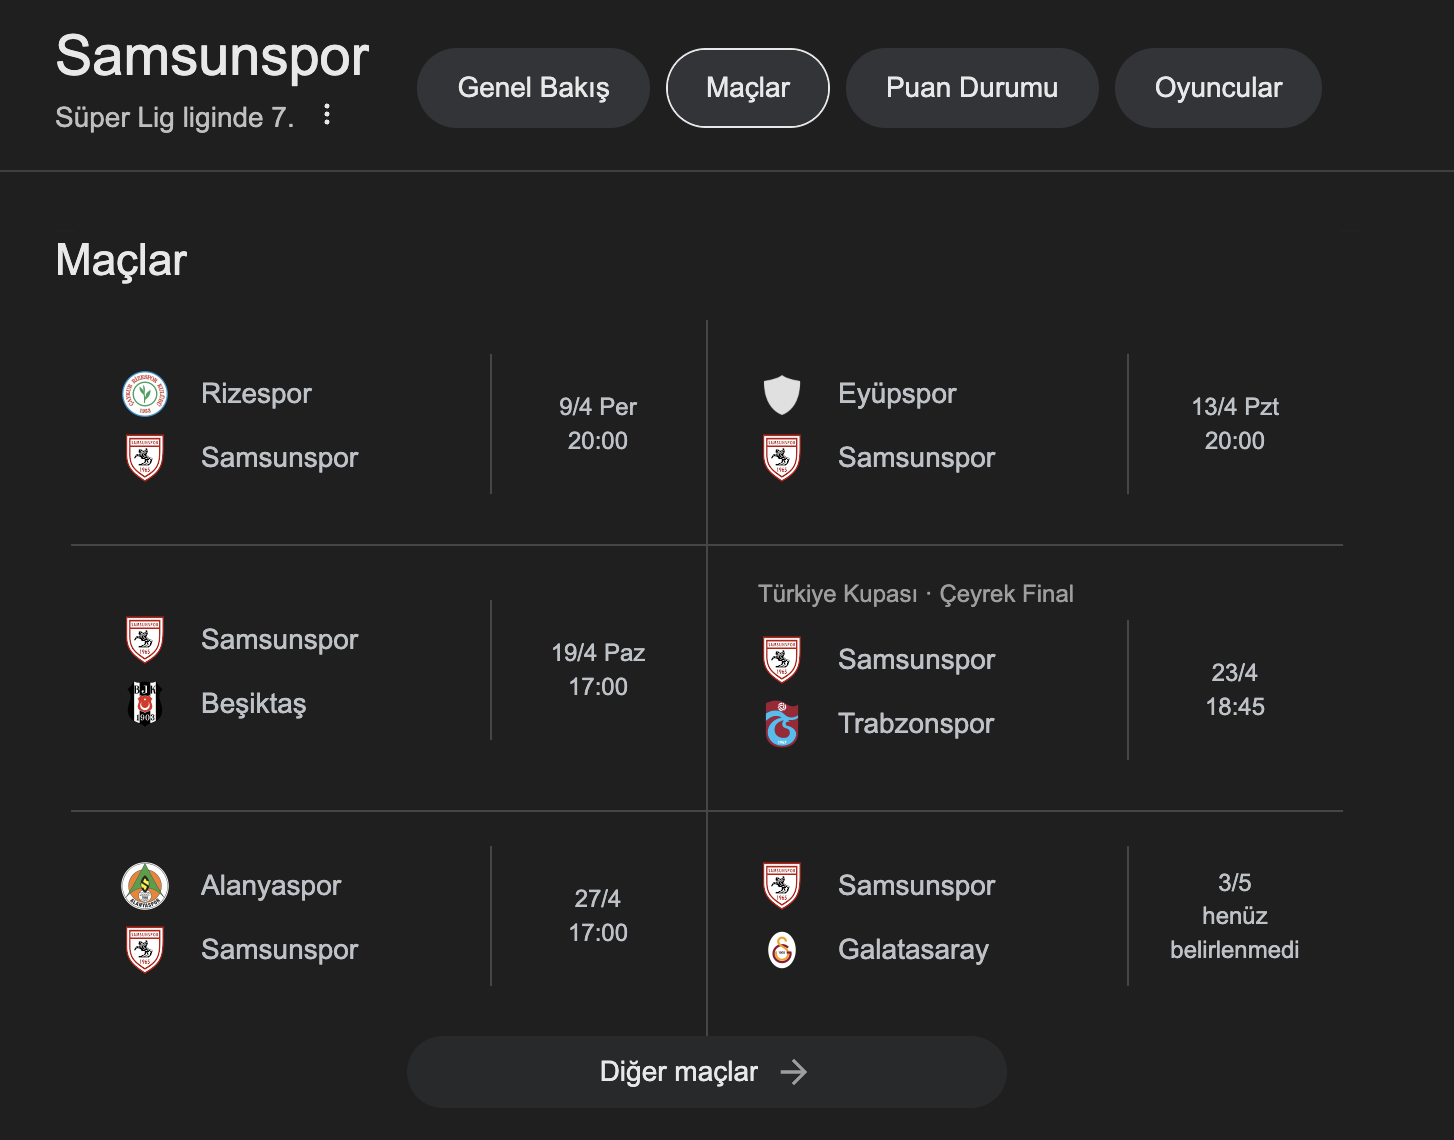Click the Trabzonspor club logo
Image resolution: width=1454 pixels, height=1140 pixels.
pos(782,722)
